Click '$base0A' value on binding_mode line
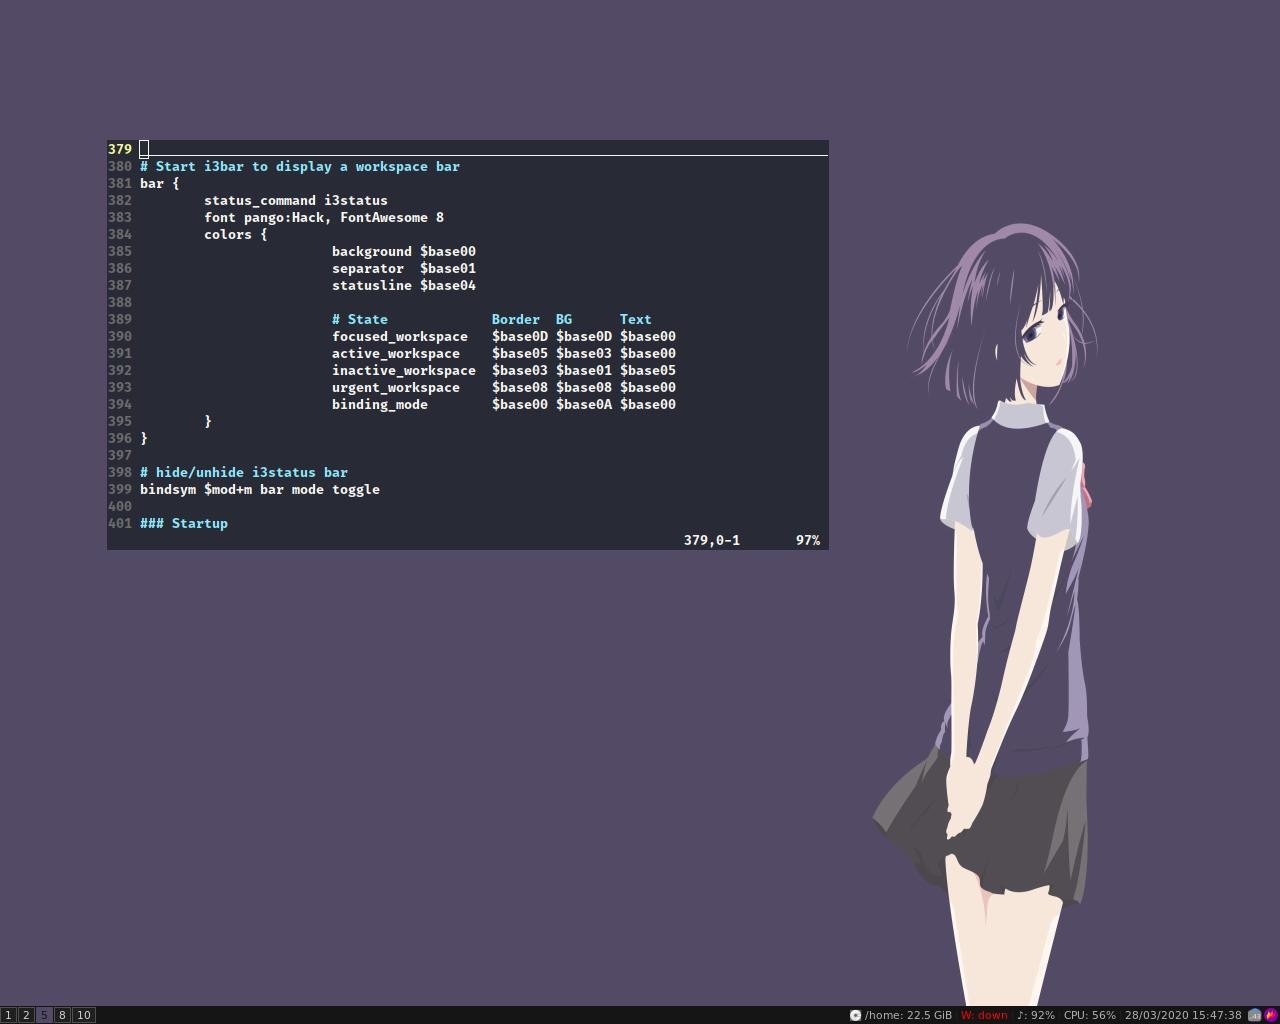The height and width of the screenshot is (1024, 1280). click(584, 404)
